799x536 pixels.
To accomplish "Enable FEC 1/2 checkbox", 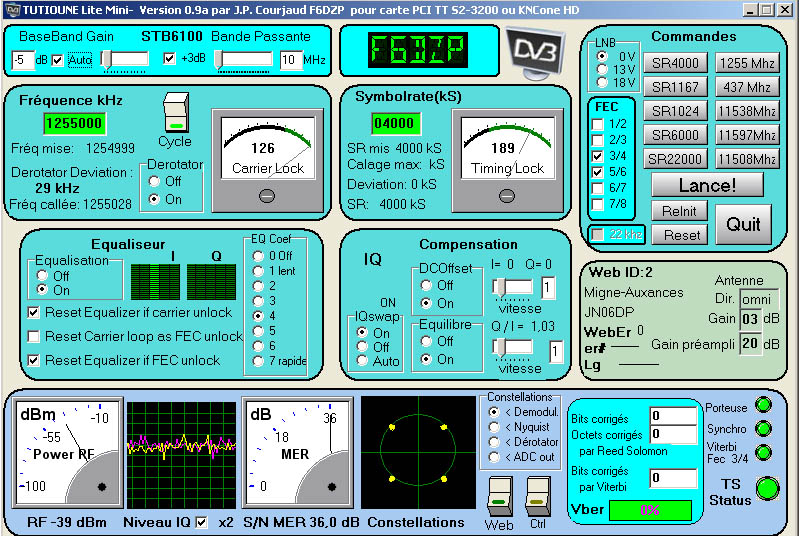I will (597, 124).
